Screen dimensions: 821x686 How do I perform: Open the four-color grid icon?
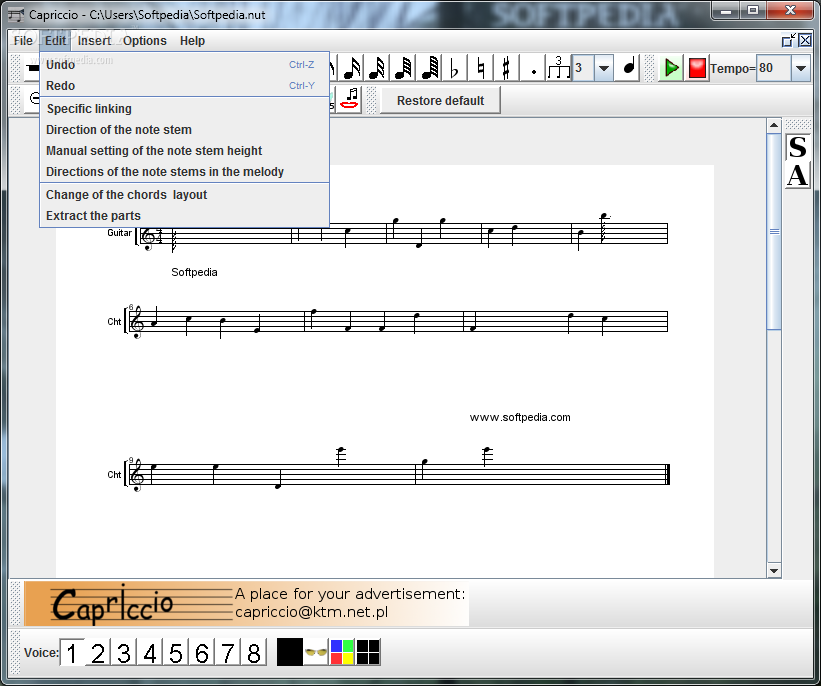point(342,652)
